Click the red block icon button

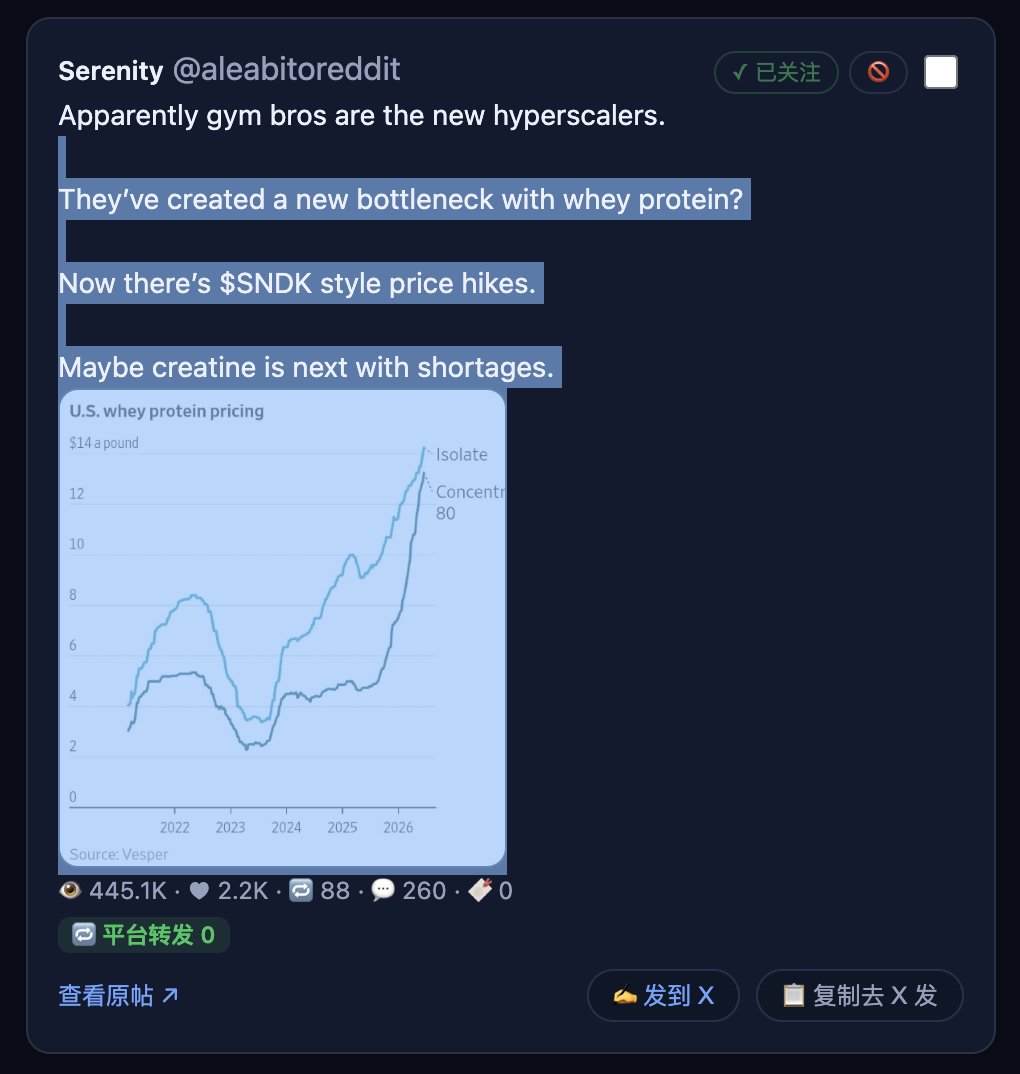(x=878, y=72)
